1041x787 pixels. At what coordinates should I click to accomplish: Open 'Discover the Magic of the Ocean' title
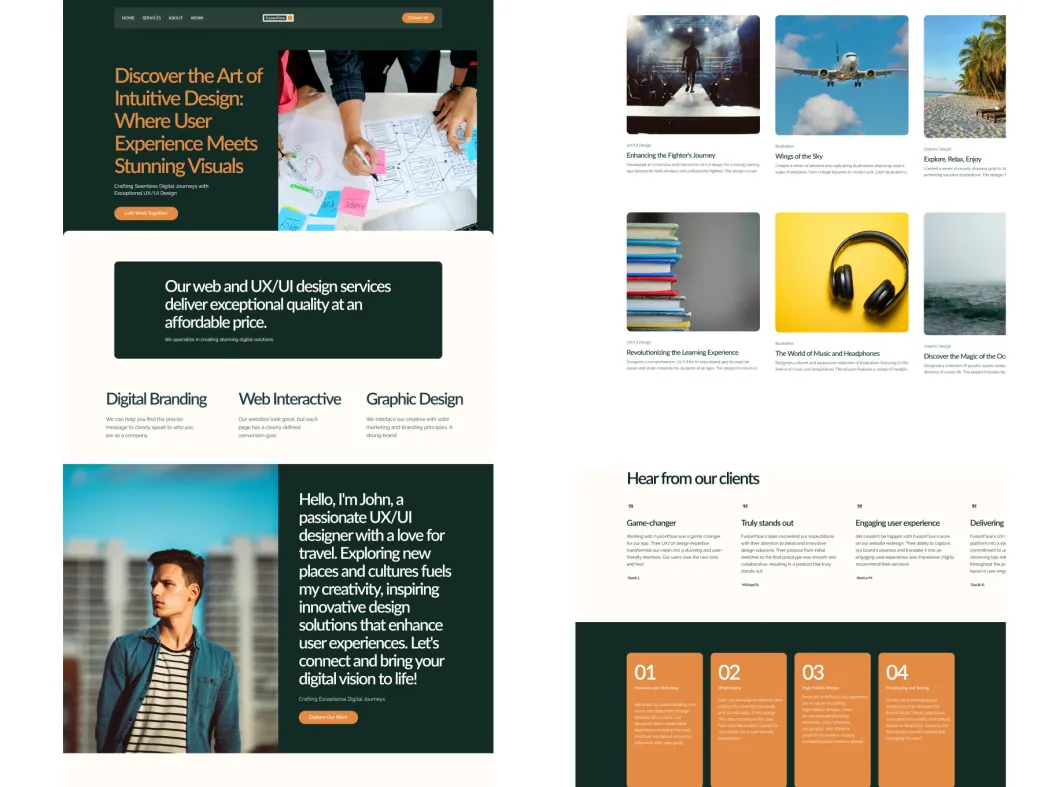click(x=965, y=357)
